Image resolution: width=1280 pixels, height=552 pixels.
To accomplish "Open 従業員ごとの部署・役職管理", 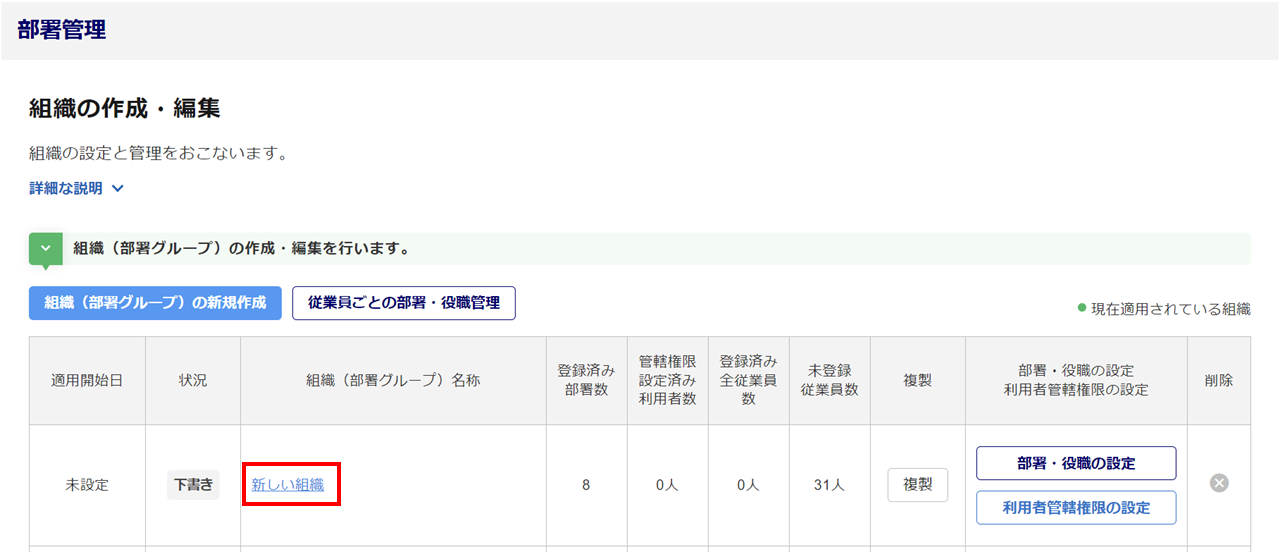I will pyautogui.click(x=403, y=303).
